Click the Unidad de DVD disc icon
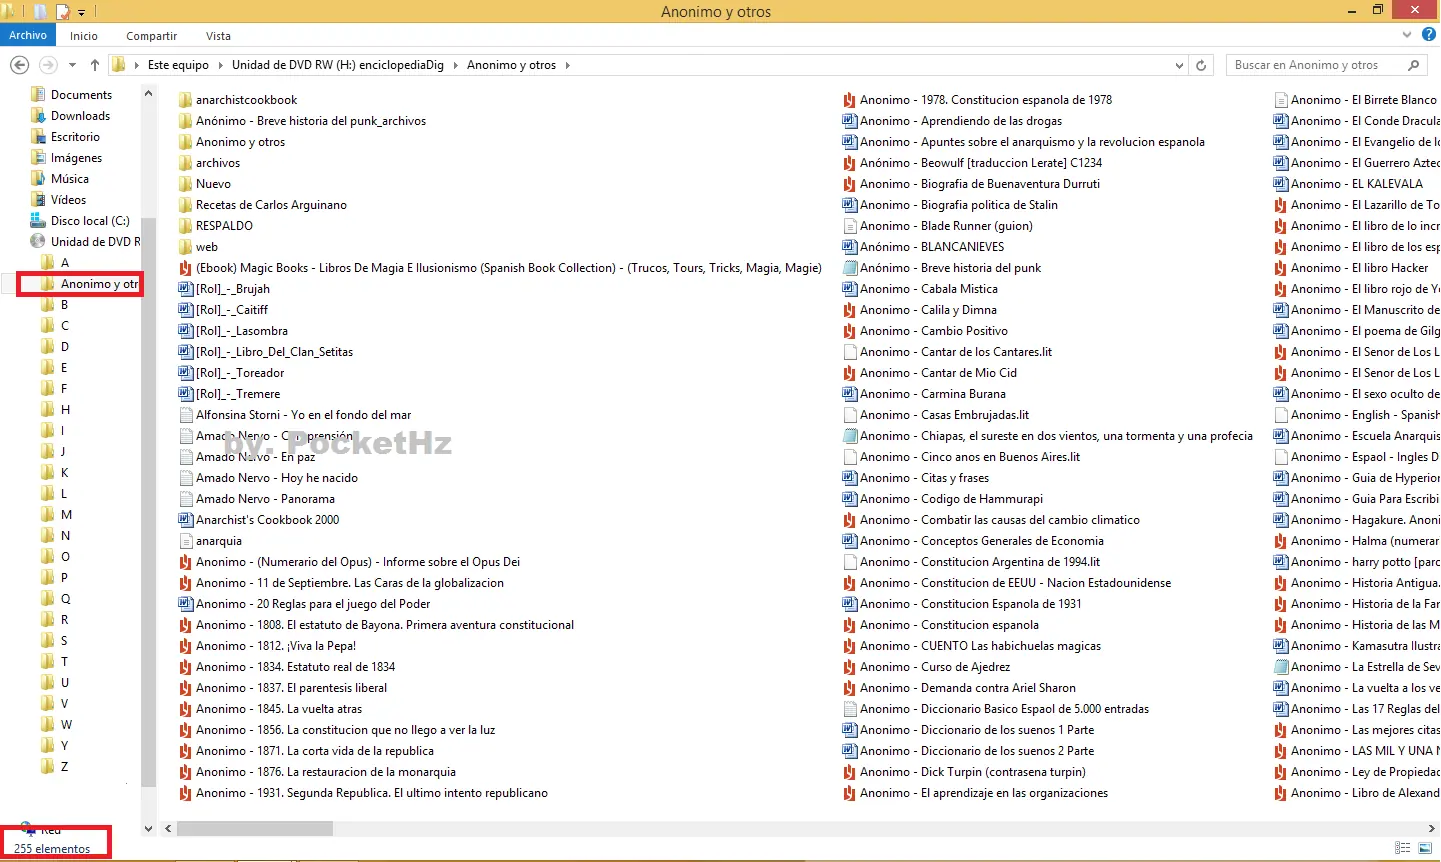Screen dimensions: 1441x862 click(39, 242)
